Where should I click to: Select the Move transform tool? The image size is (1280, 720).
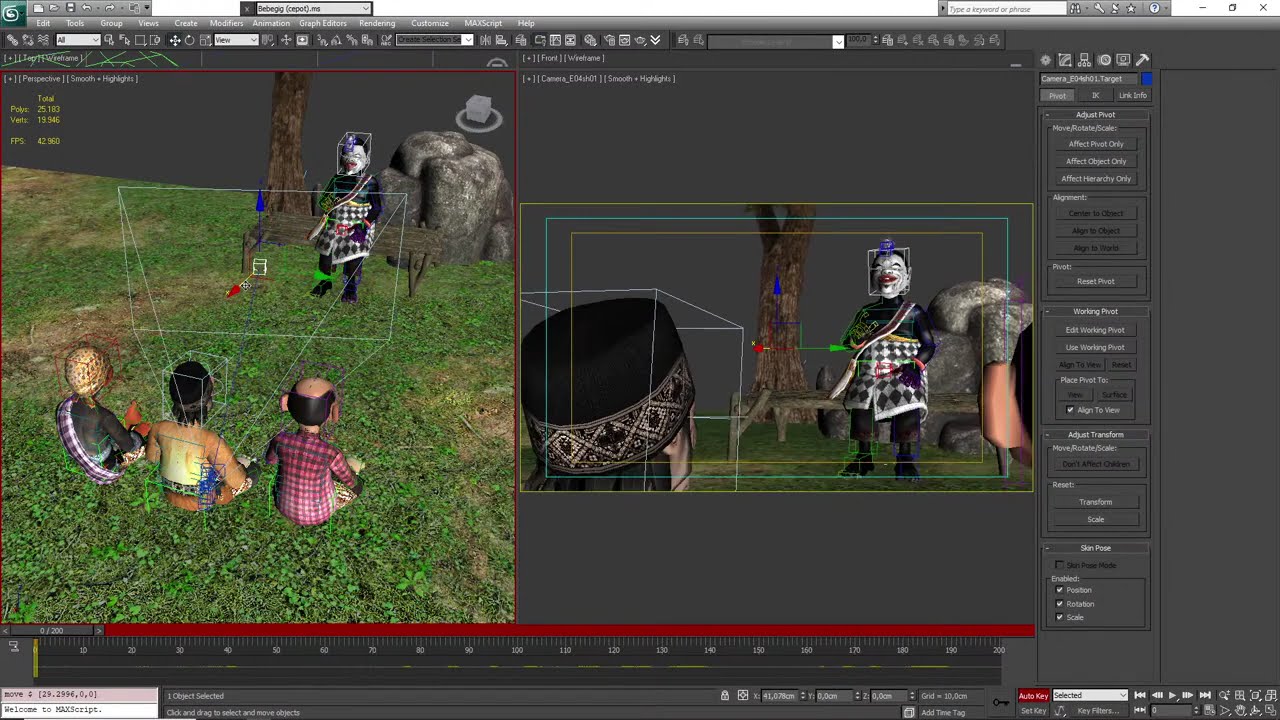(x=174, y=40)
